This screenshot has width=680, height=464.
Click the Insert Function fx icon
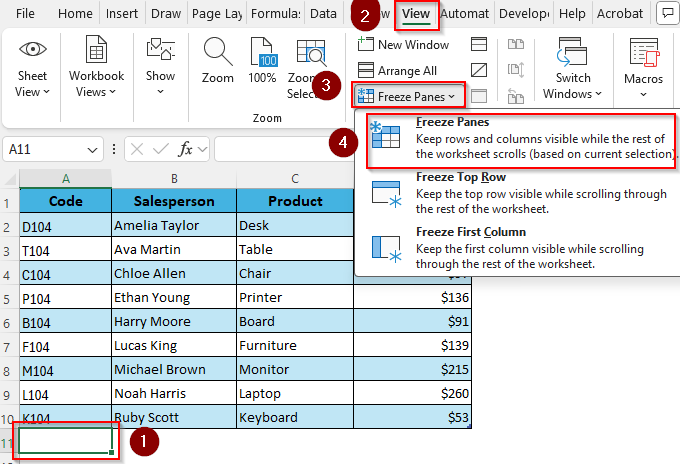(x=186, y=149)
